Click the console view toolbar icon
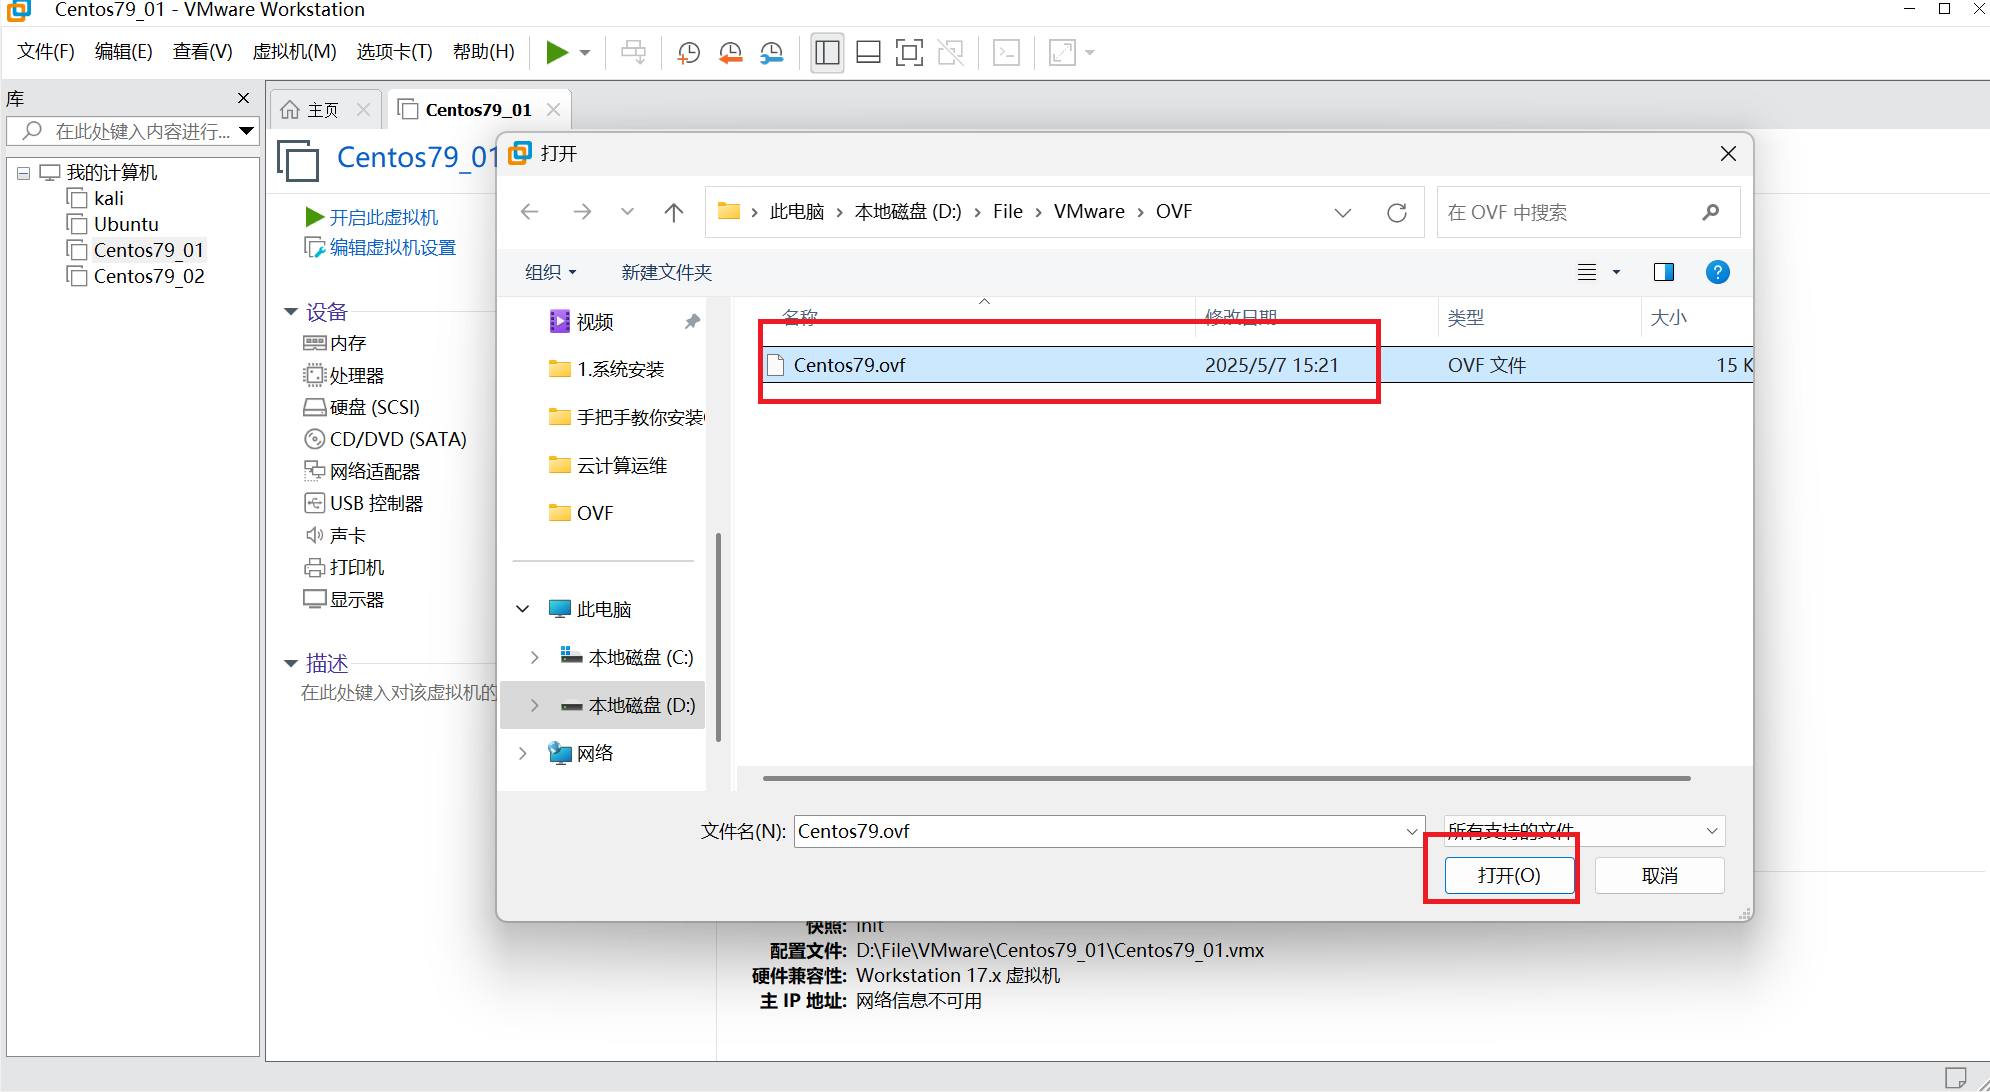 (x=1006, y=52)
